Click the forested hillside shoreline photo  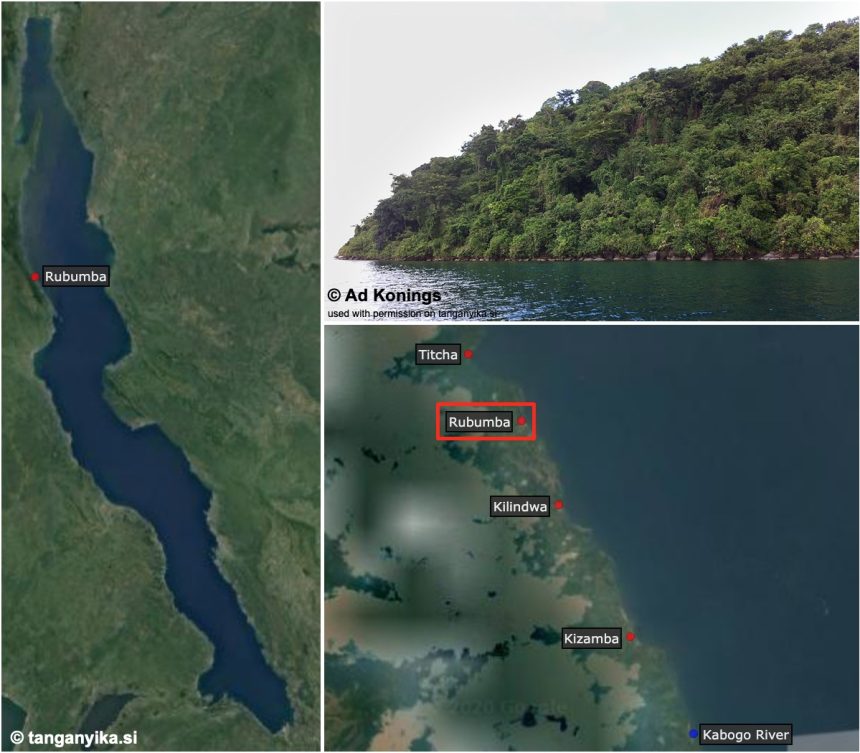click(x=592, y=161)
